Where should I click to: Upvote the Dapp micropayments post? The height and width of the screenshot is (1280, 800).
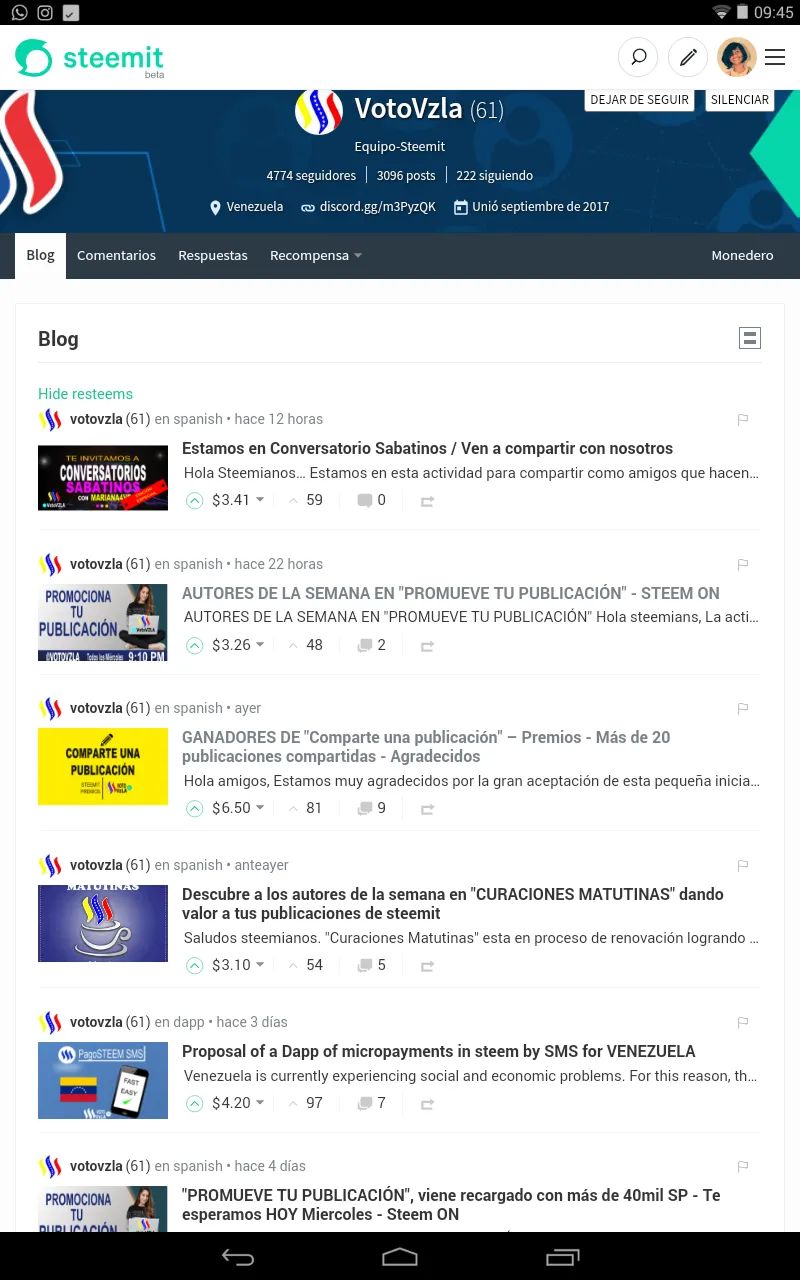click(x=195, y=1103)
